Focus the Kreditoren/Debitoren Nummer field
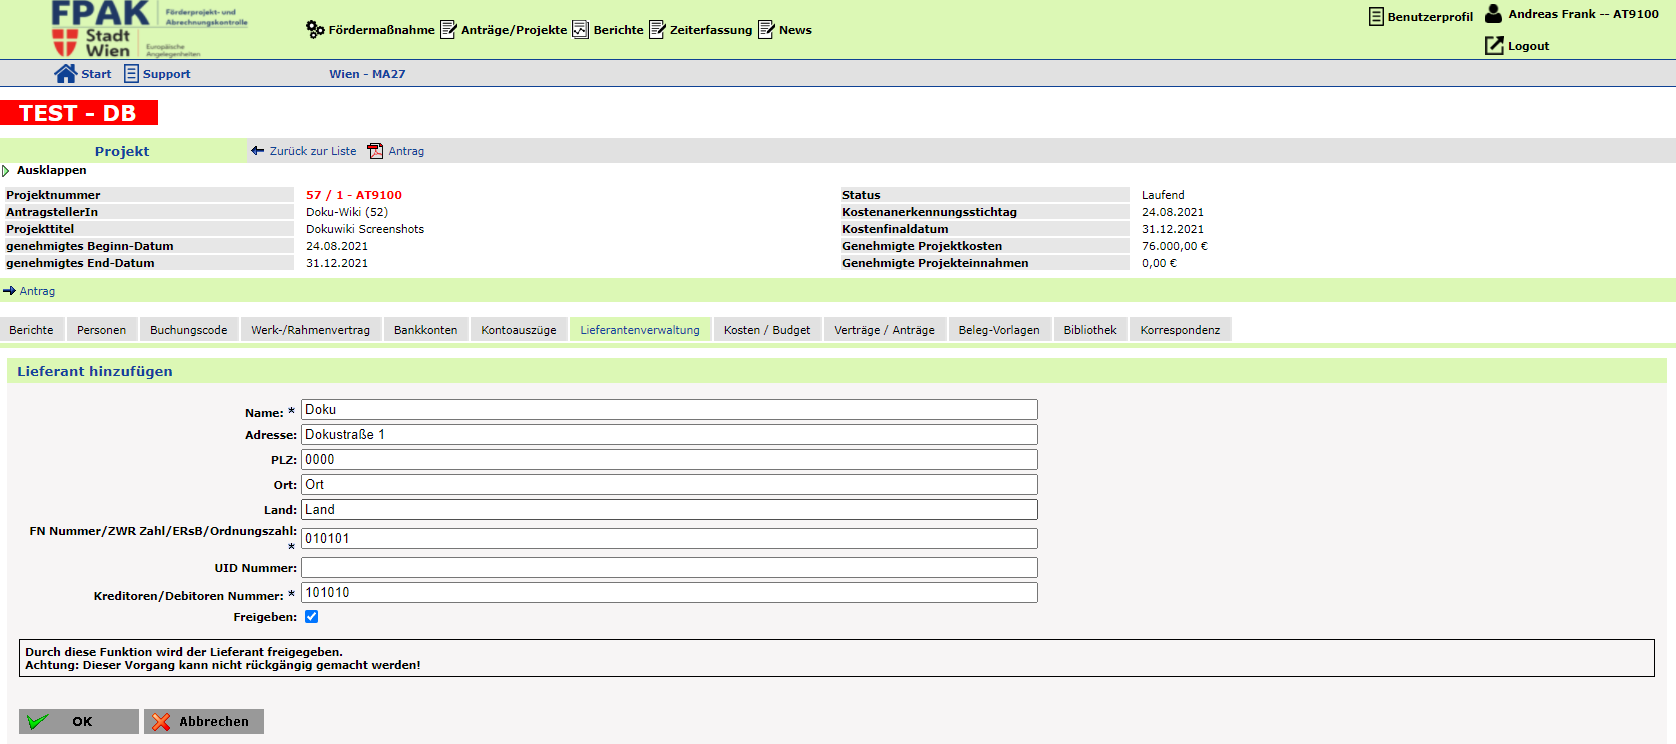This screenshot has width=1676, height=744. (x=668, y=593)
